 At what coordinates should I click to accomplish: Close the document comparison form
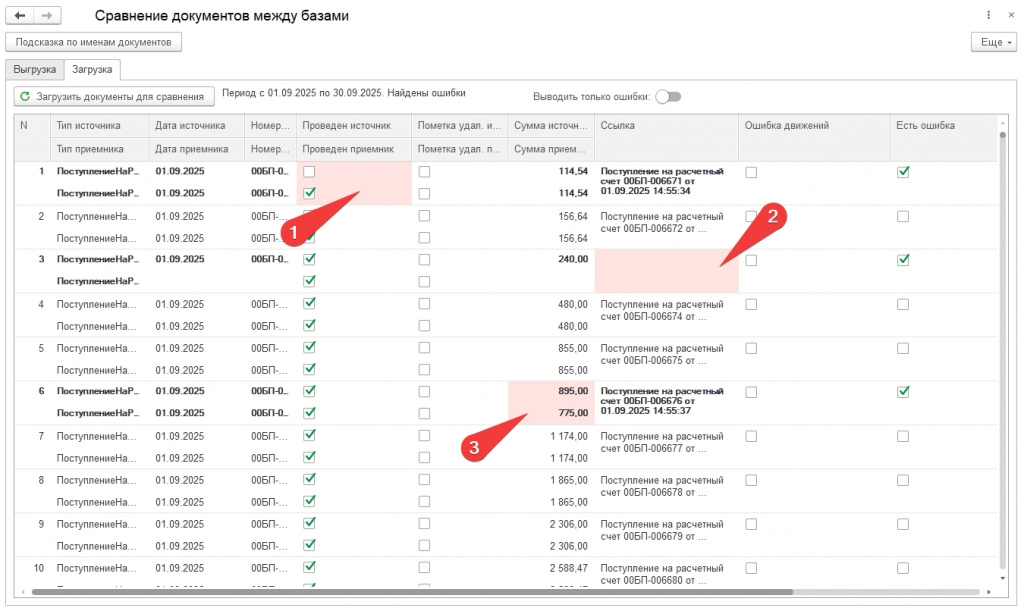click(1009, 16)
